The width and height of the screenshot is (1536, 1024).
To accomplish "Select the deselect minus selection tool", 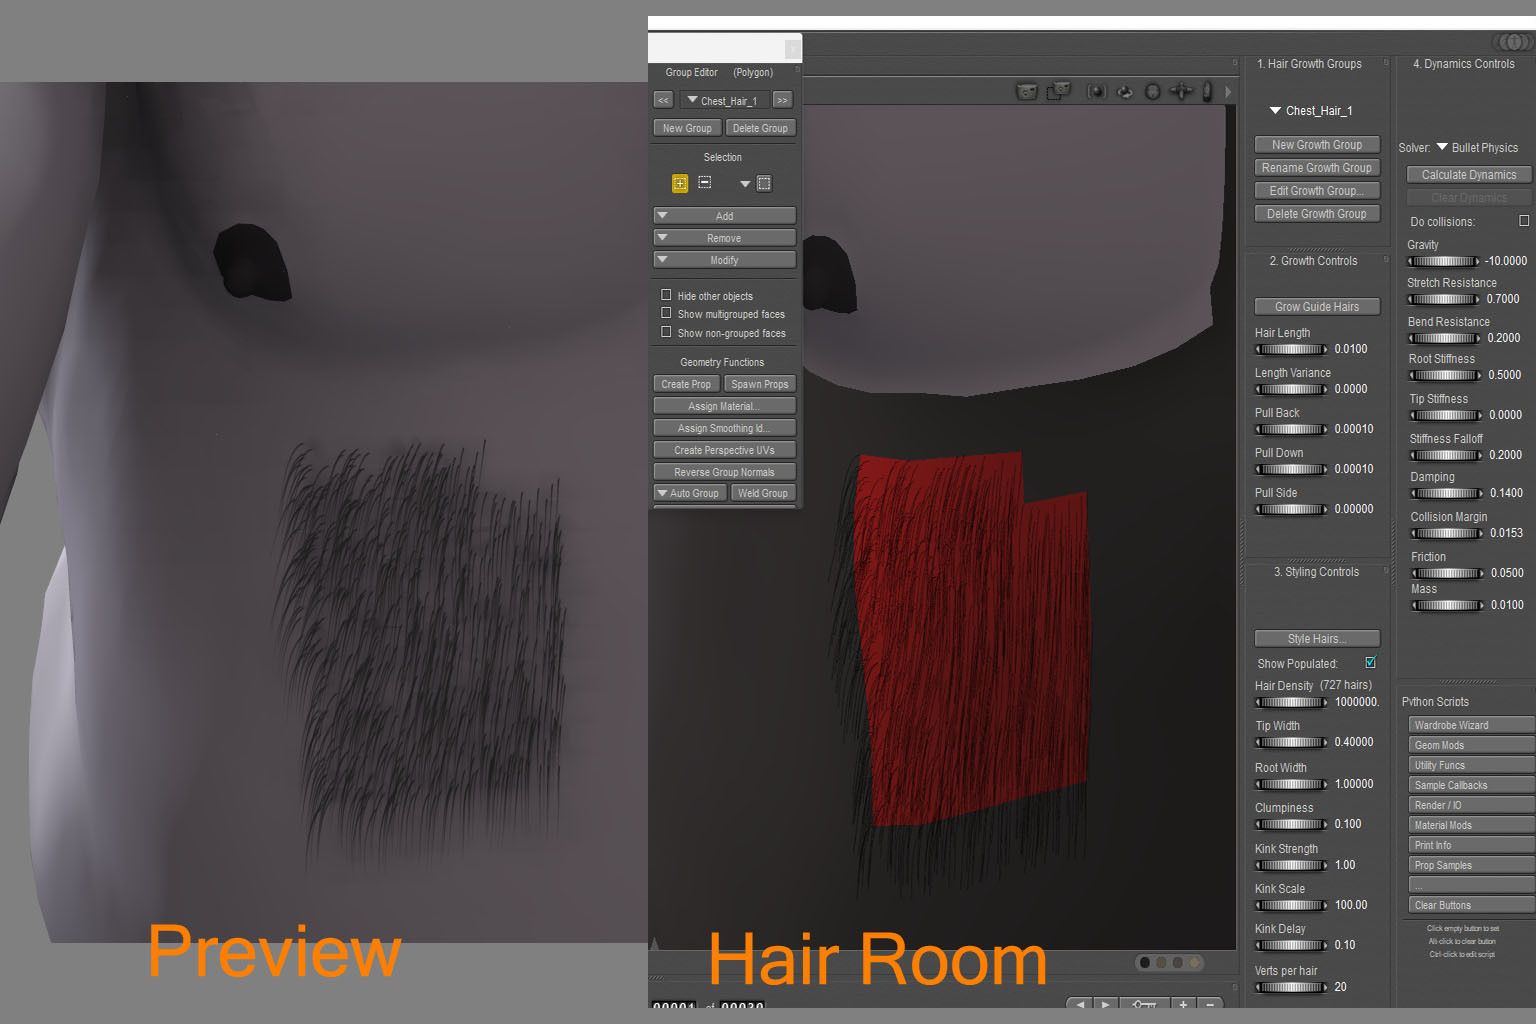I will point(705,183).
